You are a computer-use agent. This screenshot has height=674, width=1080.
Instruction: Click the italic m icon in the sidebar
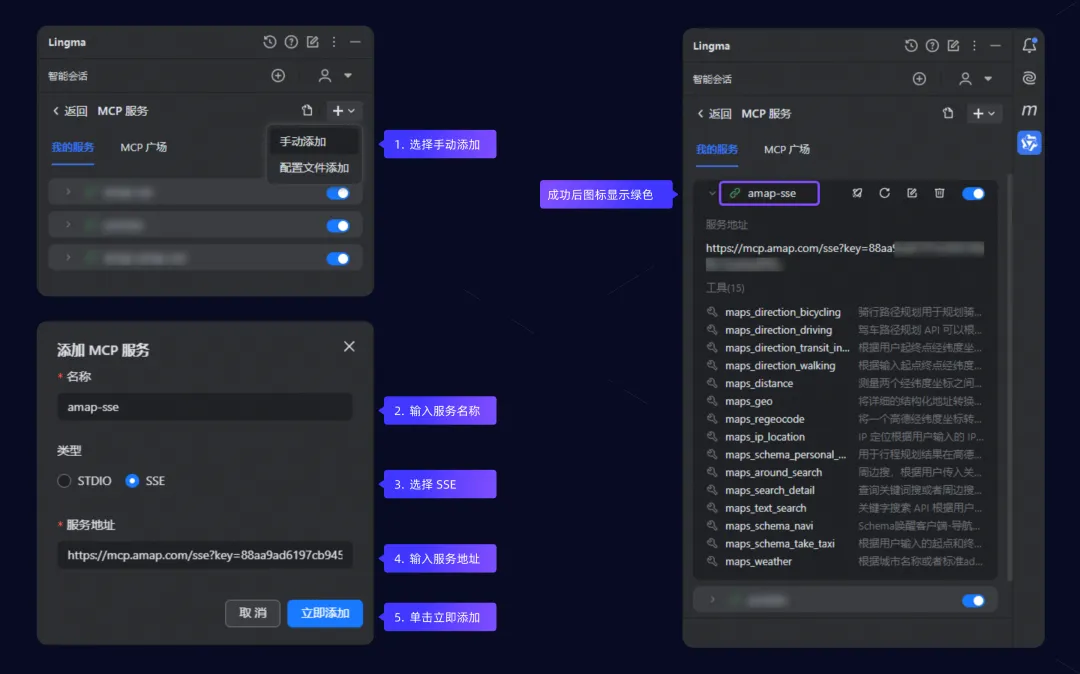pyautogui.click(x=1029, y=110)
